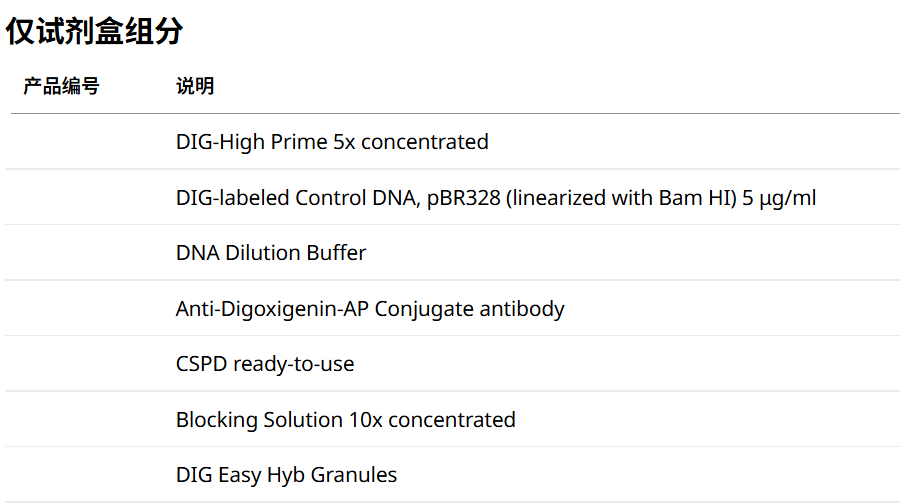Click the 仅试剂盒组分 section heading

(95, 31)
